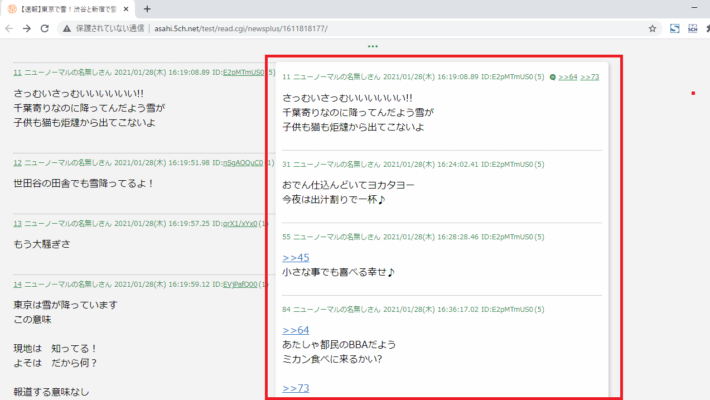Click text 小さな事でも喜べる幸せ♪ in popup
Image resolution: width=710 pixels, height=400 pixels.
coord(339,272)
